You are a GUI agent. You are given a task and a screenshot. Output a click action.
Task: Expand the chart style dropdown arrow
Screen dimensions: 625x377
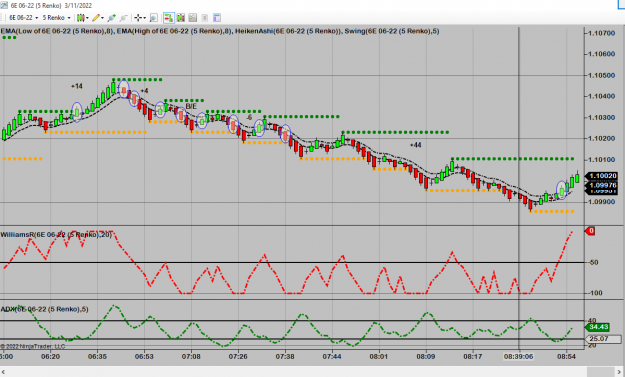pyautogui.click(x=87, y=18)
